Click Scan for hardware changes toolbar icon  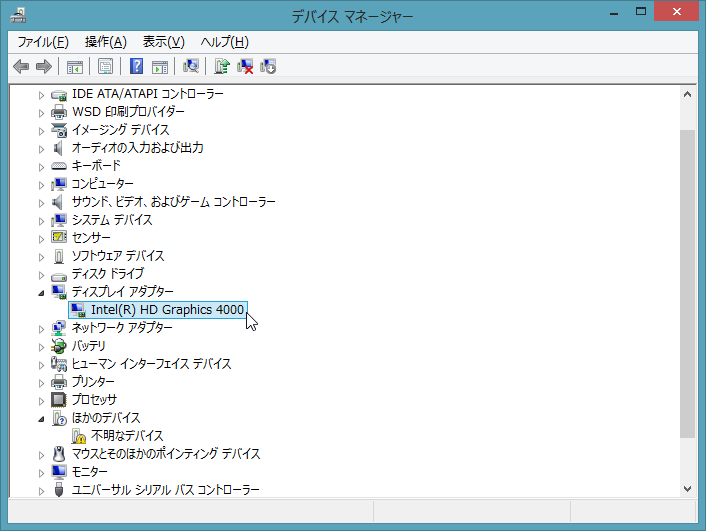[191, 67]
